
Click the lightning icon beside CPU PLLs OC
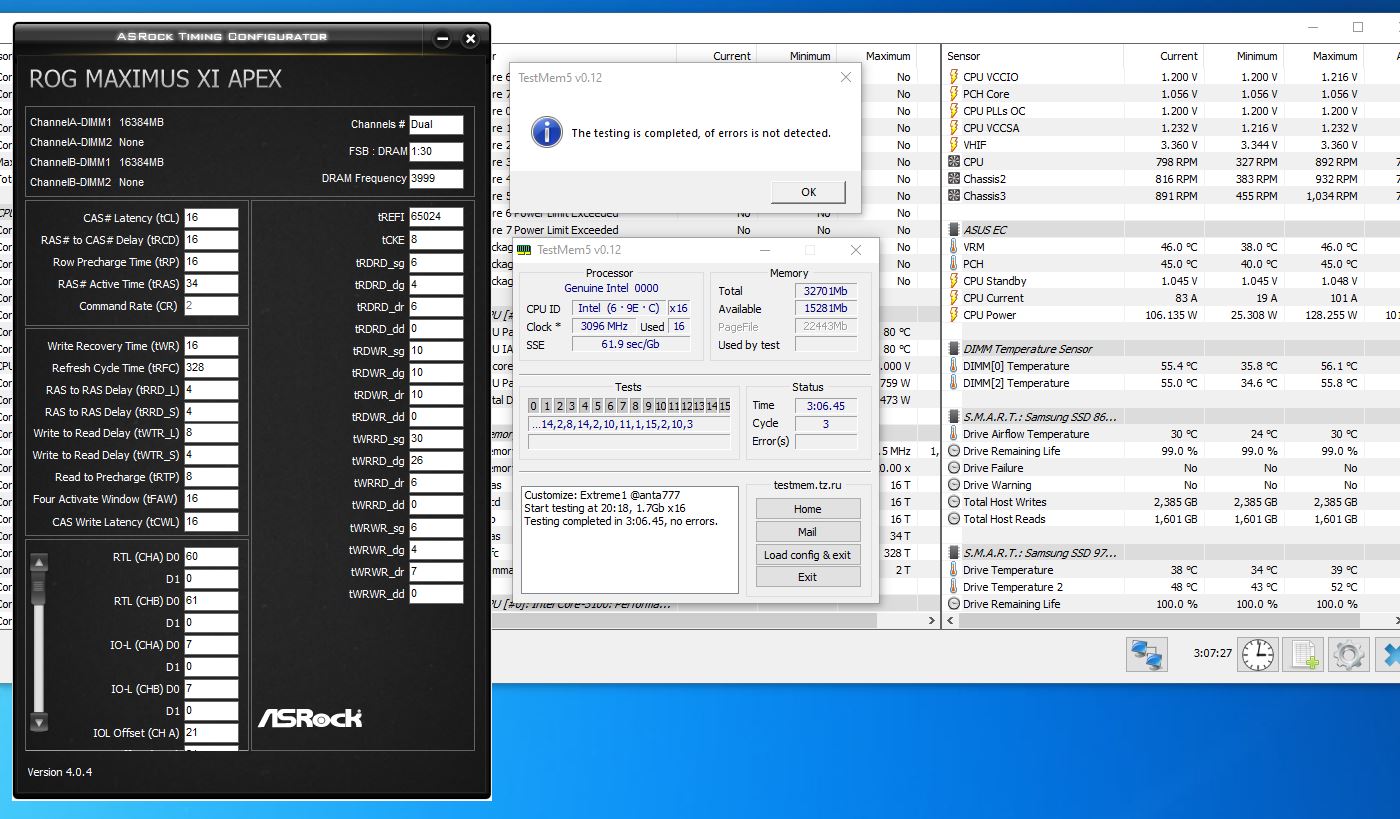953,111
